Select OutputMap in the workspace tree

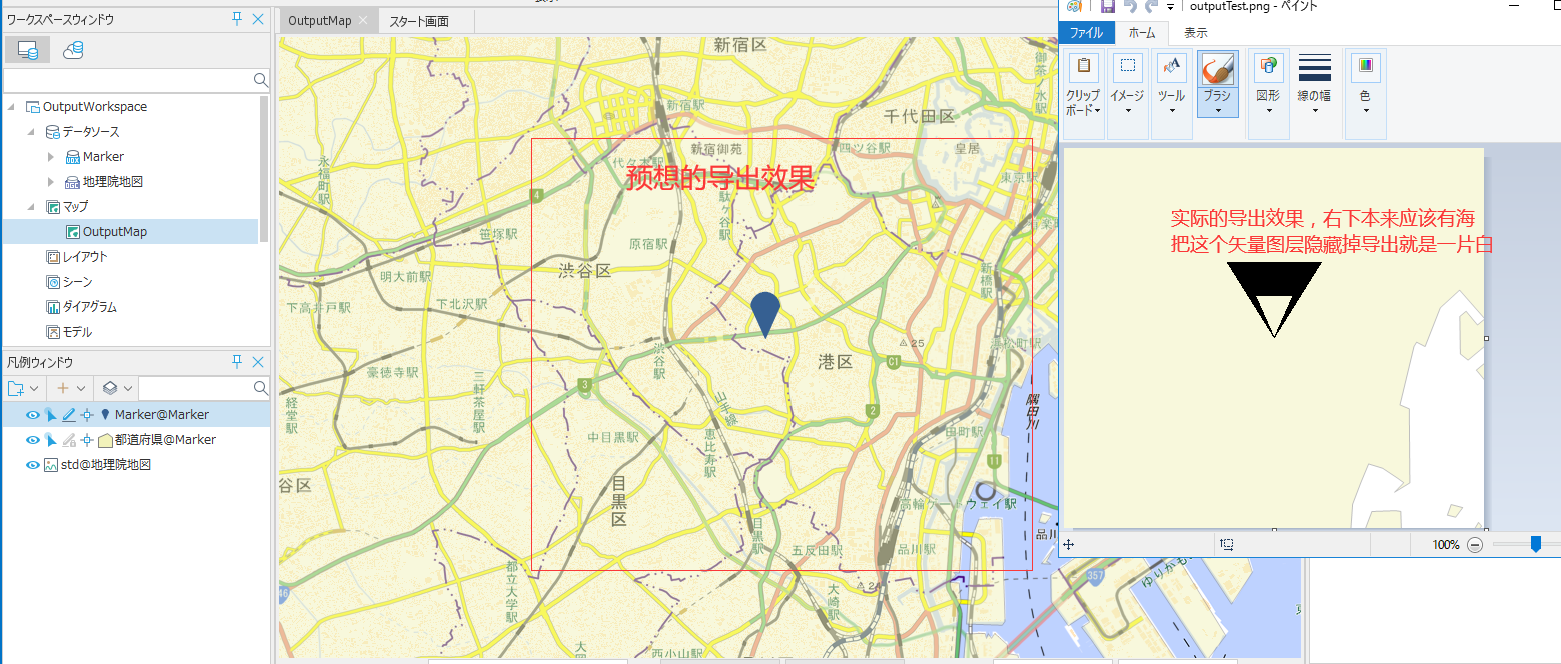114,232
